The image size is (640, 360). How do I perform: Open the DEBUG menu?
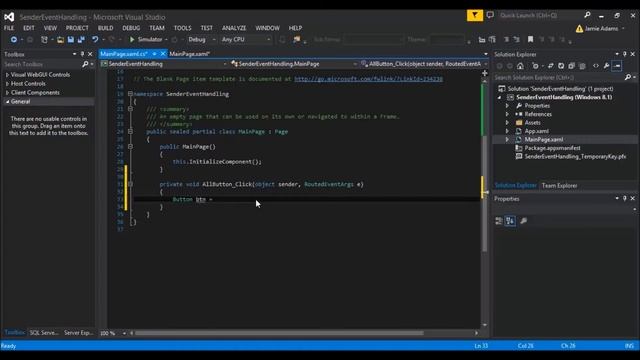(x=131, y=28)
